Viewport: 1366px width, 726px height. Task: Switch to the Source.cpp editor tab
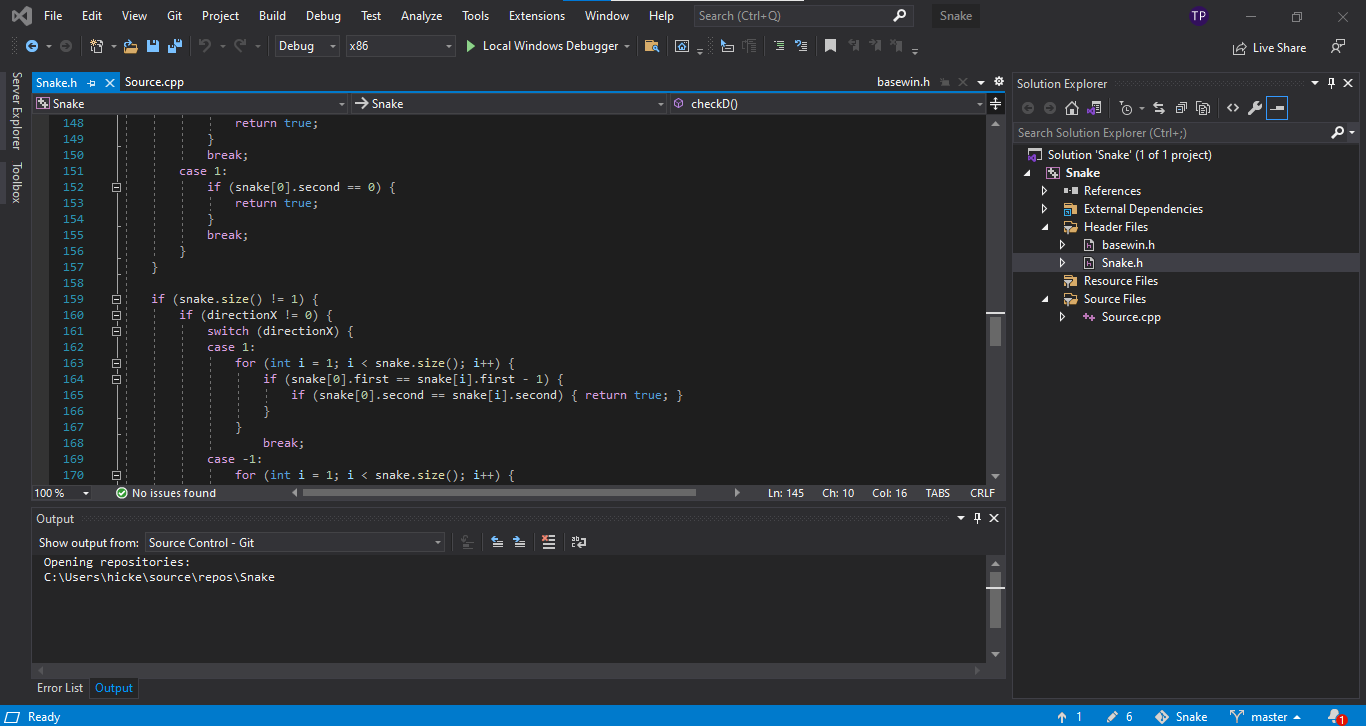click(154, 83)
